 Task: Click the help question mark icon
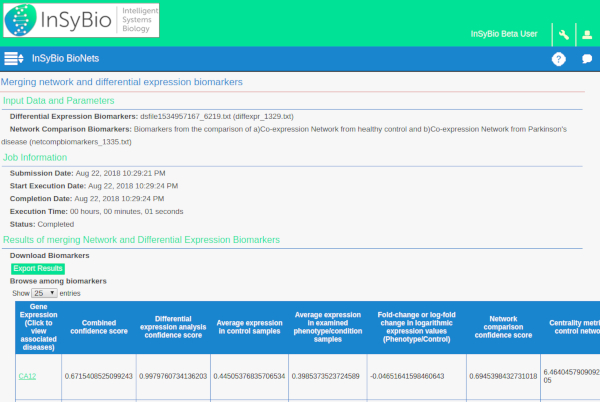click(x=559, y=58)
